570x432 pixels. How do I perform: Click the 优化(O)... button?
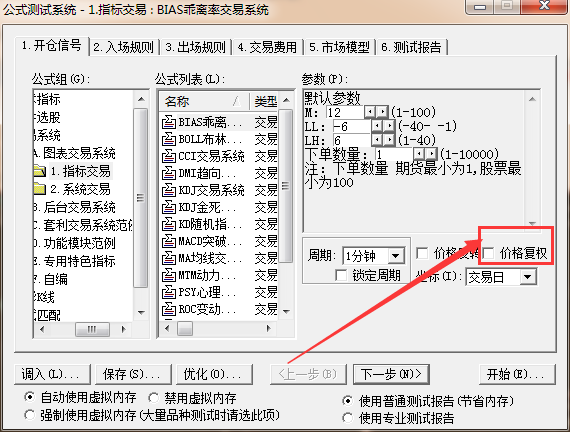[214, 374]
